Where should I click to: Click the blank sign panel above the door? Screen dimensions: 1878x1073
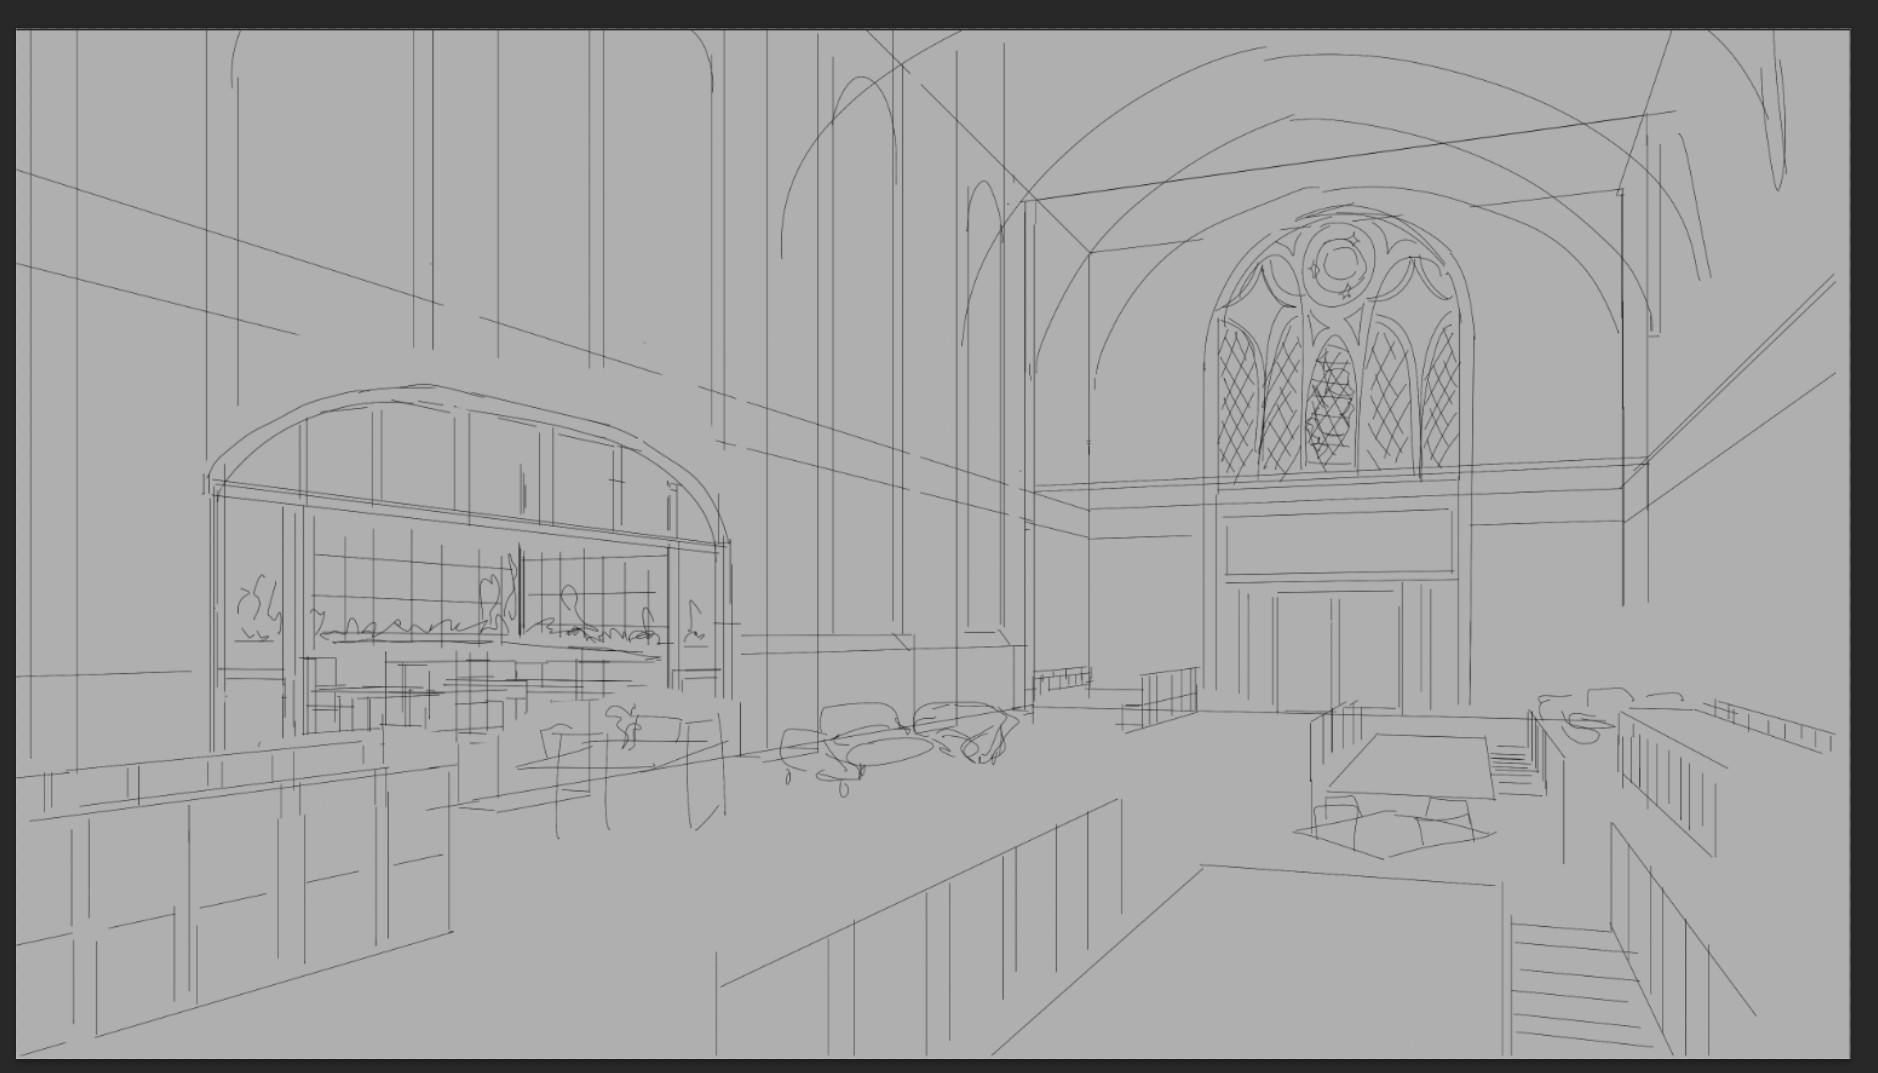pyautogui.click(x=1340, y=543)
